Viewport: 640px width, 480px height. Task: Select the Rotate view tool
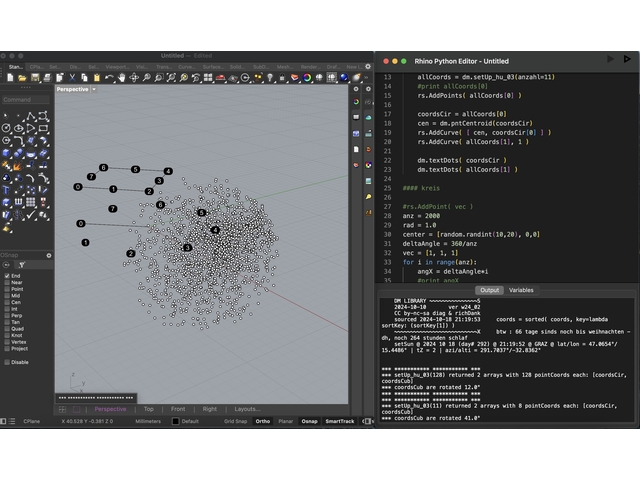(134, 78)
